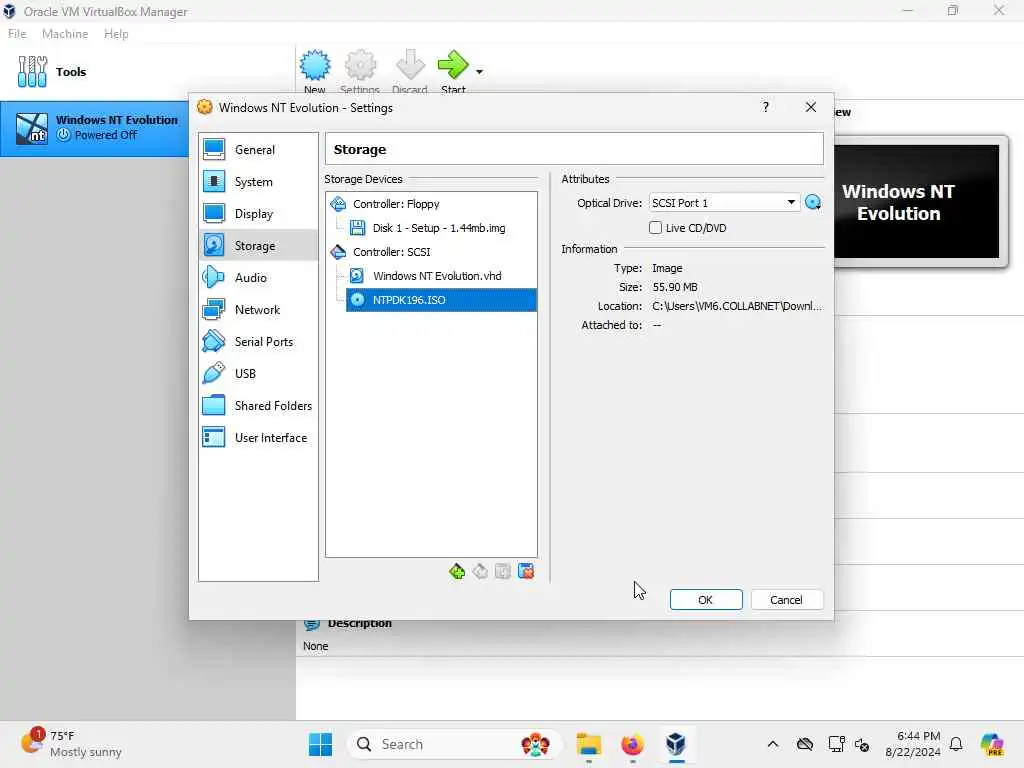This screenshot has height=768, width=1024.
Task: Select the Storage settings category
Action: pyautogui.click(x=258, y=246)
